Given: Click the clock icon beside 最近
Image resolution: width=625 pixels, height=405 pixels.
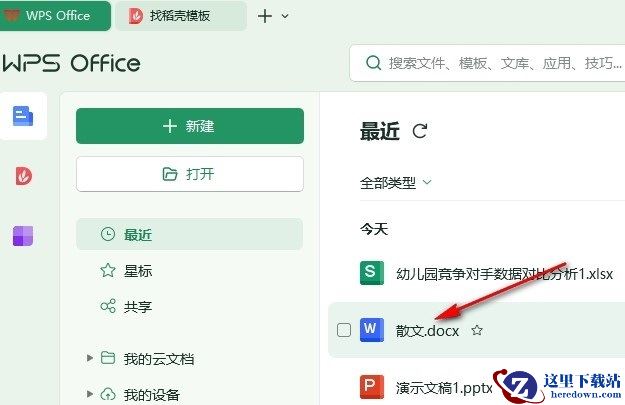Looking at the screenshot, I should coord(108,234).
